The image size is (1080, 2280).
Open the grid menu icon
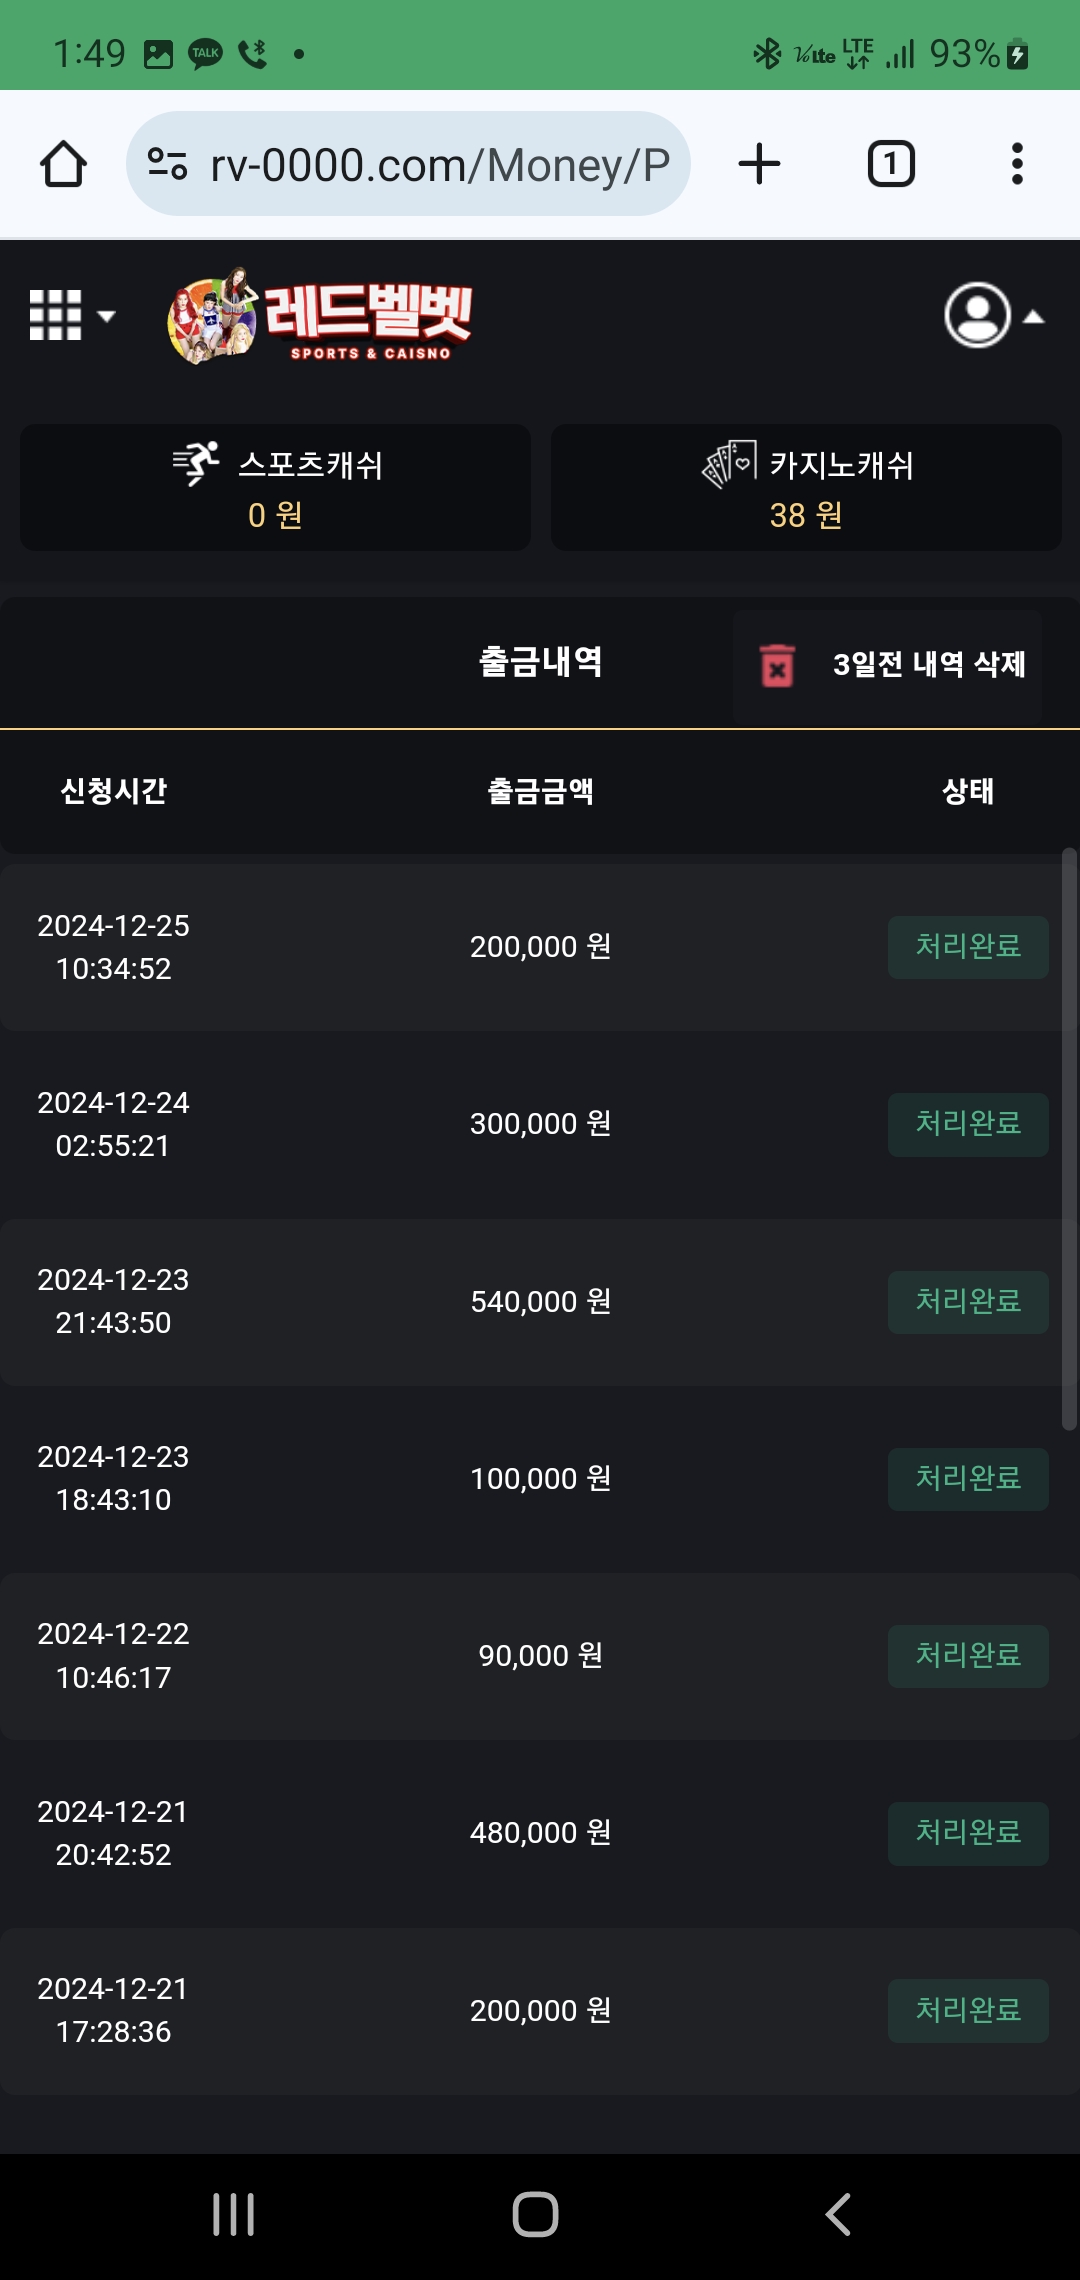(x=71, y=316)
